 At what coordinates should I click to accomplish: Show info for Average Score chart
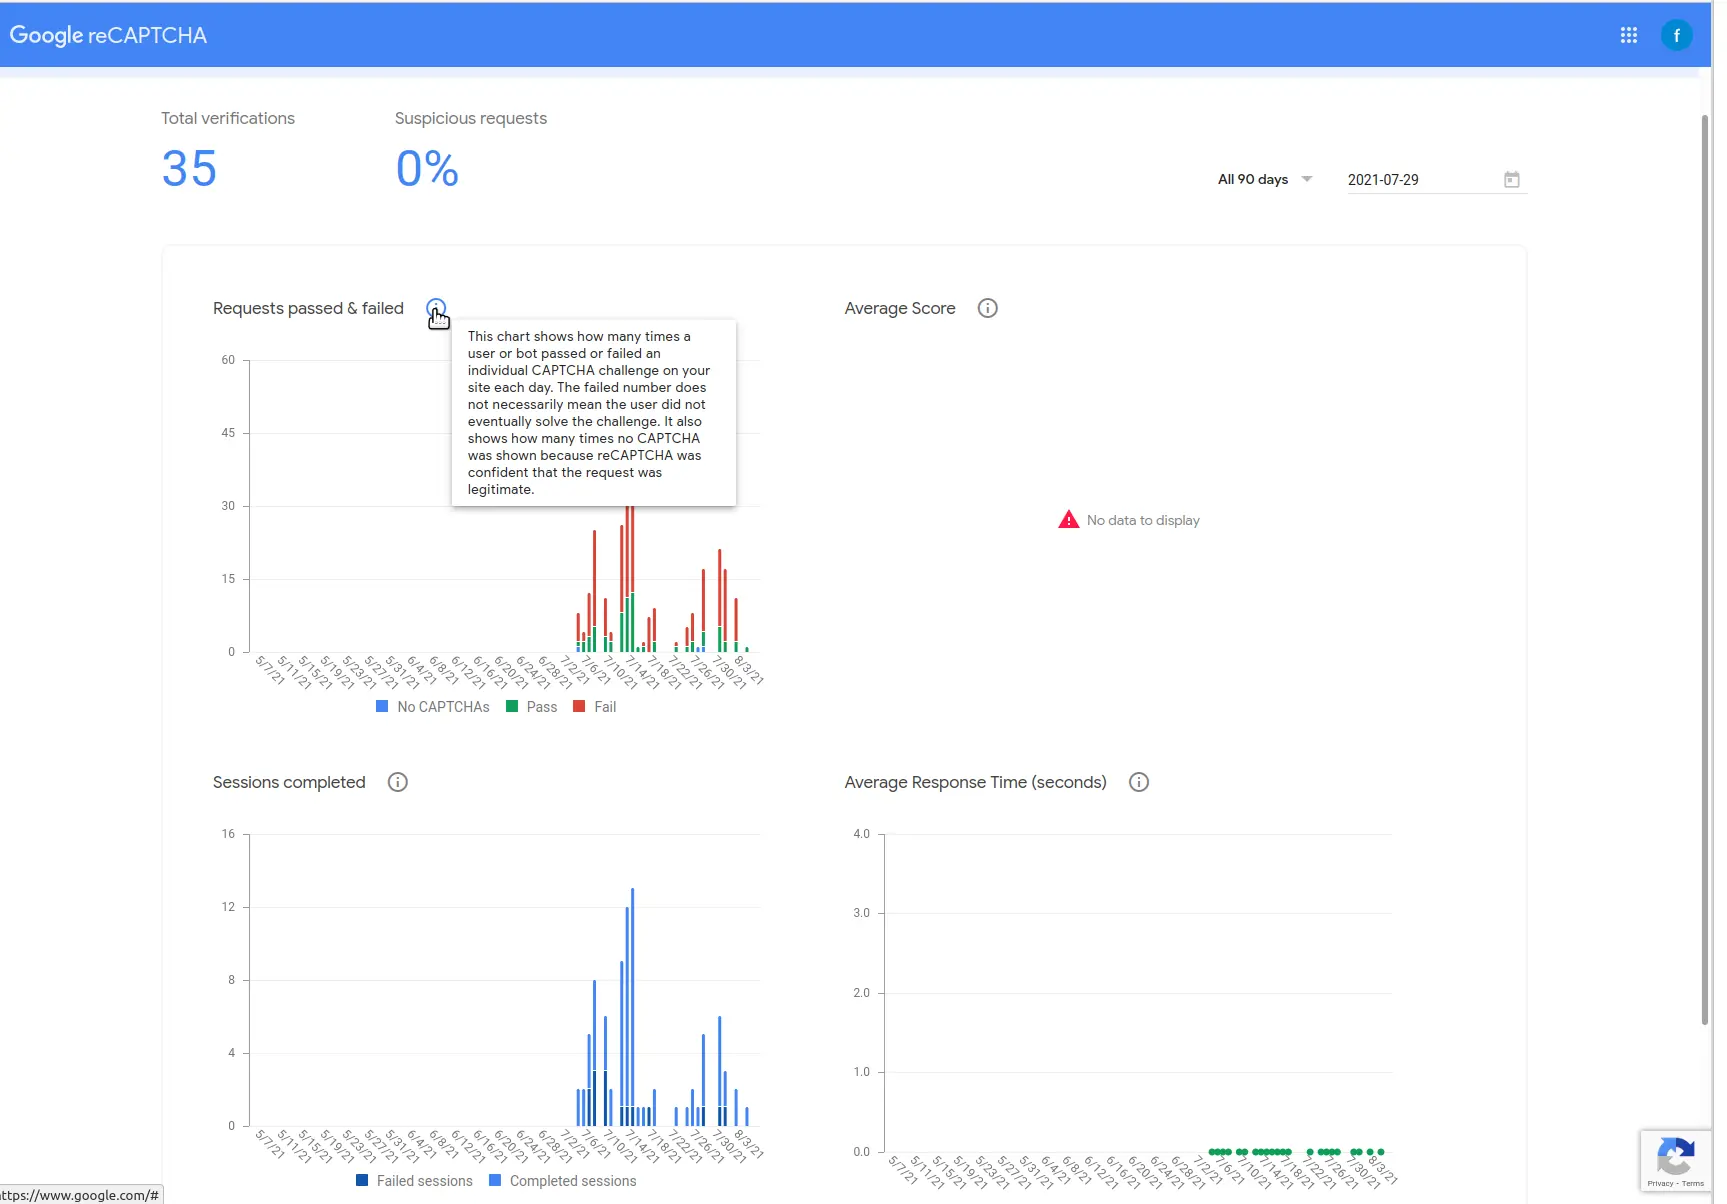pyautogui.click(x=987, y=308)
